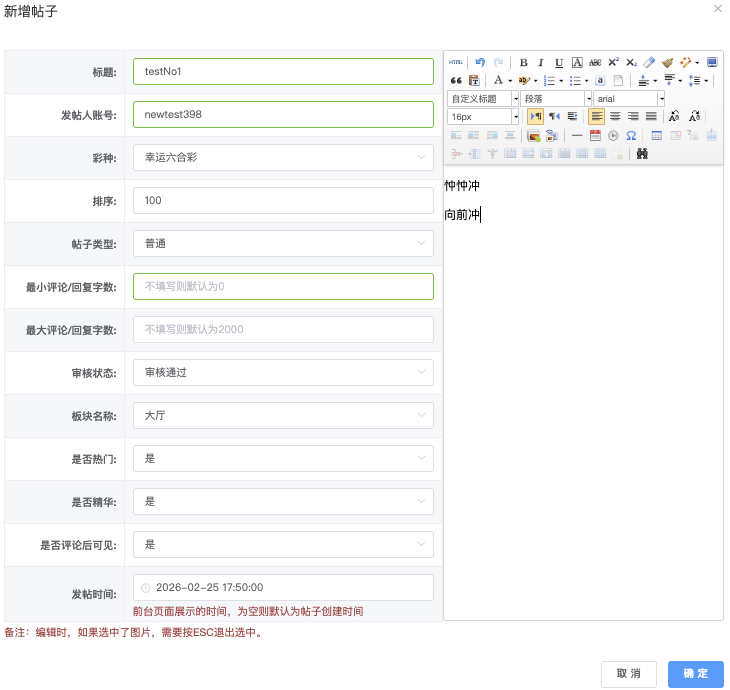The width and height of the screenshot is (730, 690).
Task: Click the undo icon in editor toolbar
Action: click(x=481, y=62)
